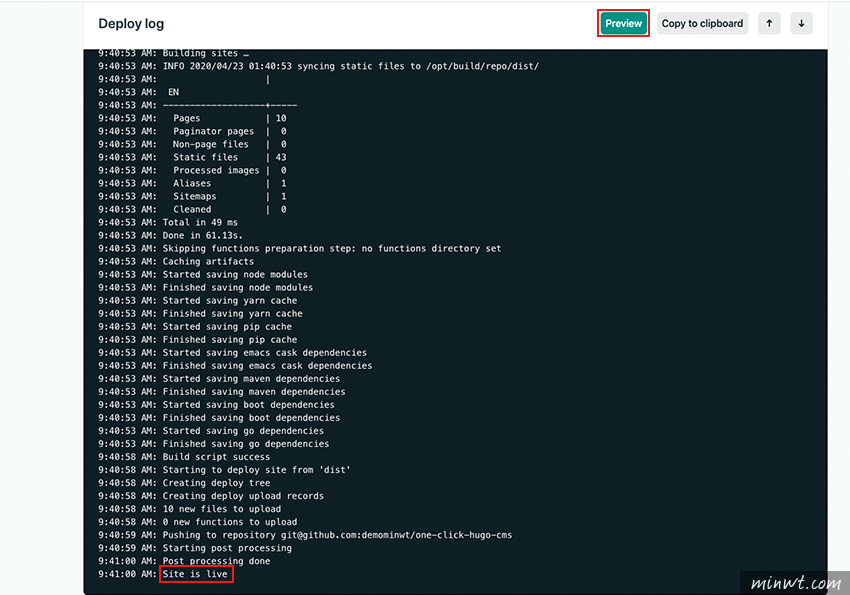Select "Starting to deploy site from 'dist'" line

point(224,470)
